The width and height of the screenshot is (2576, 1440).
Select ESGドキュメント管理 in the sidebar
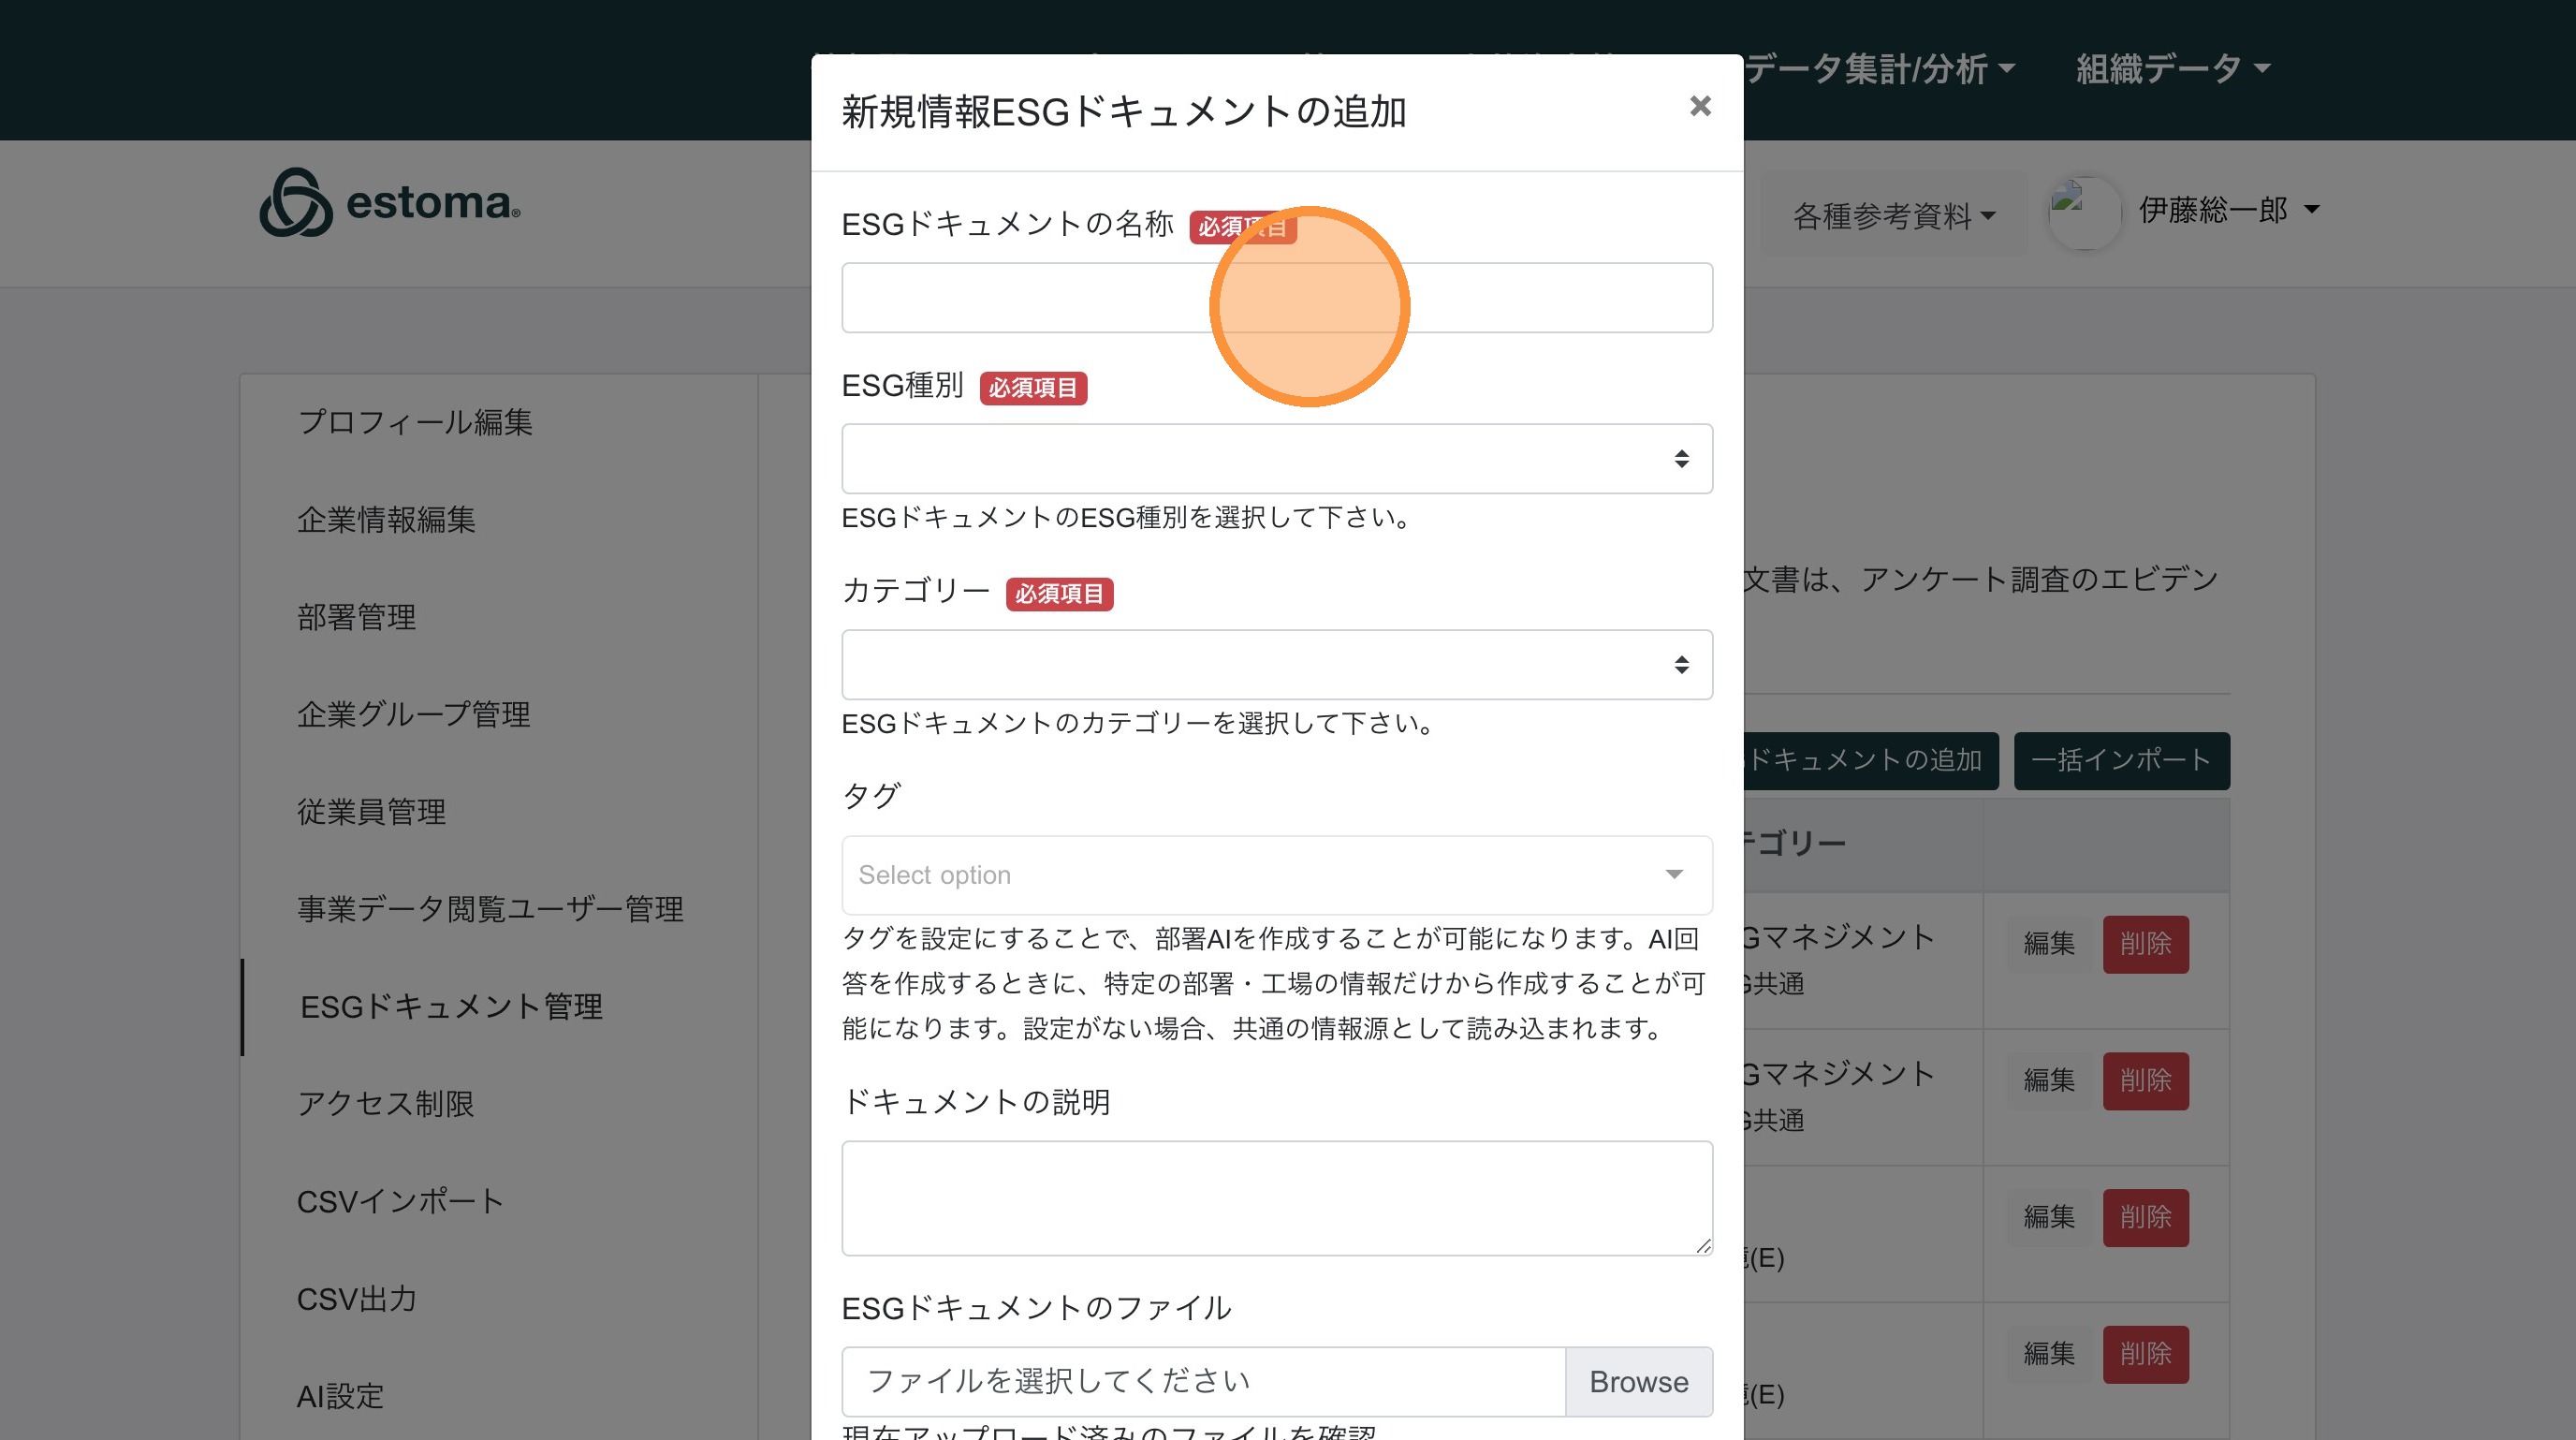pos(451,1006)
